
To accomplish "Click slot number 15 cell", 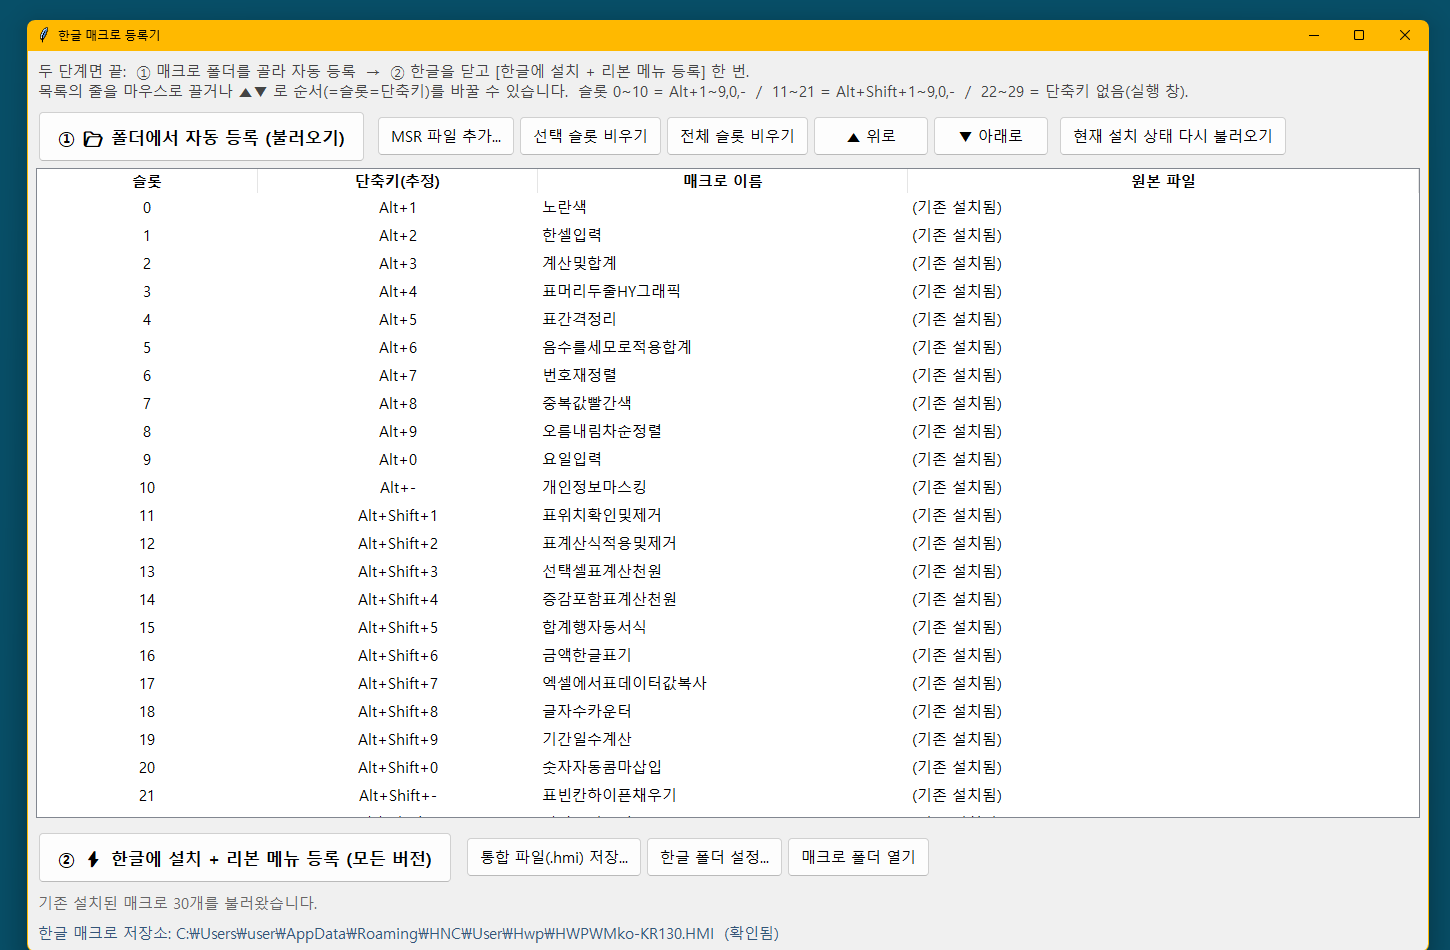I will [147, 628].
